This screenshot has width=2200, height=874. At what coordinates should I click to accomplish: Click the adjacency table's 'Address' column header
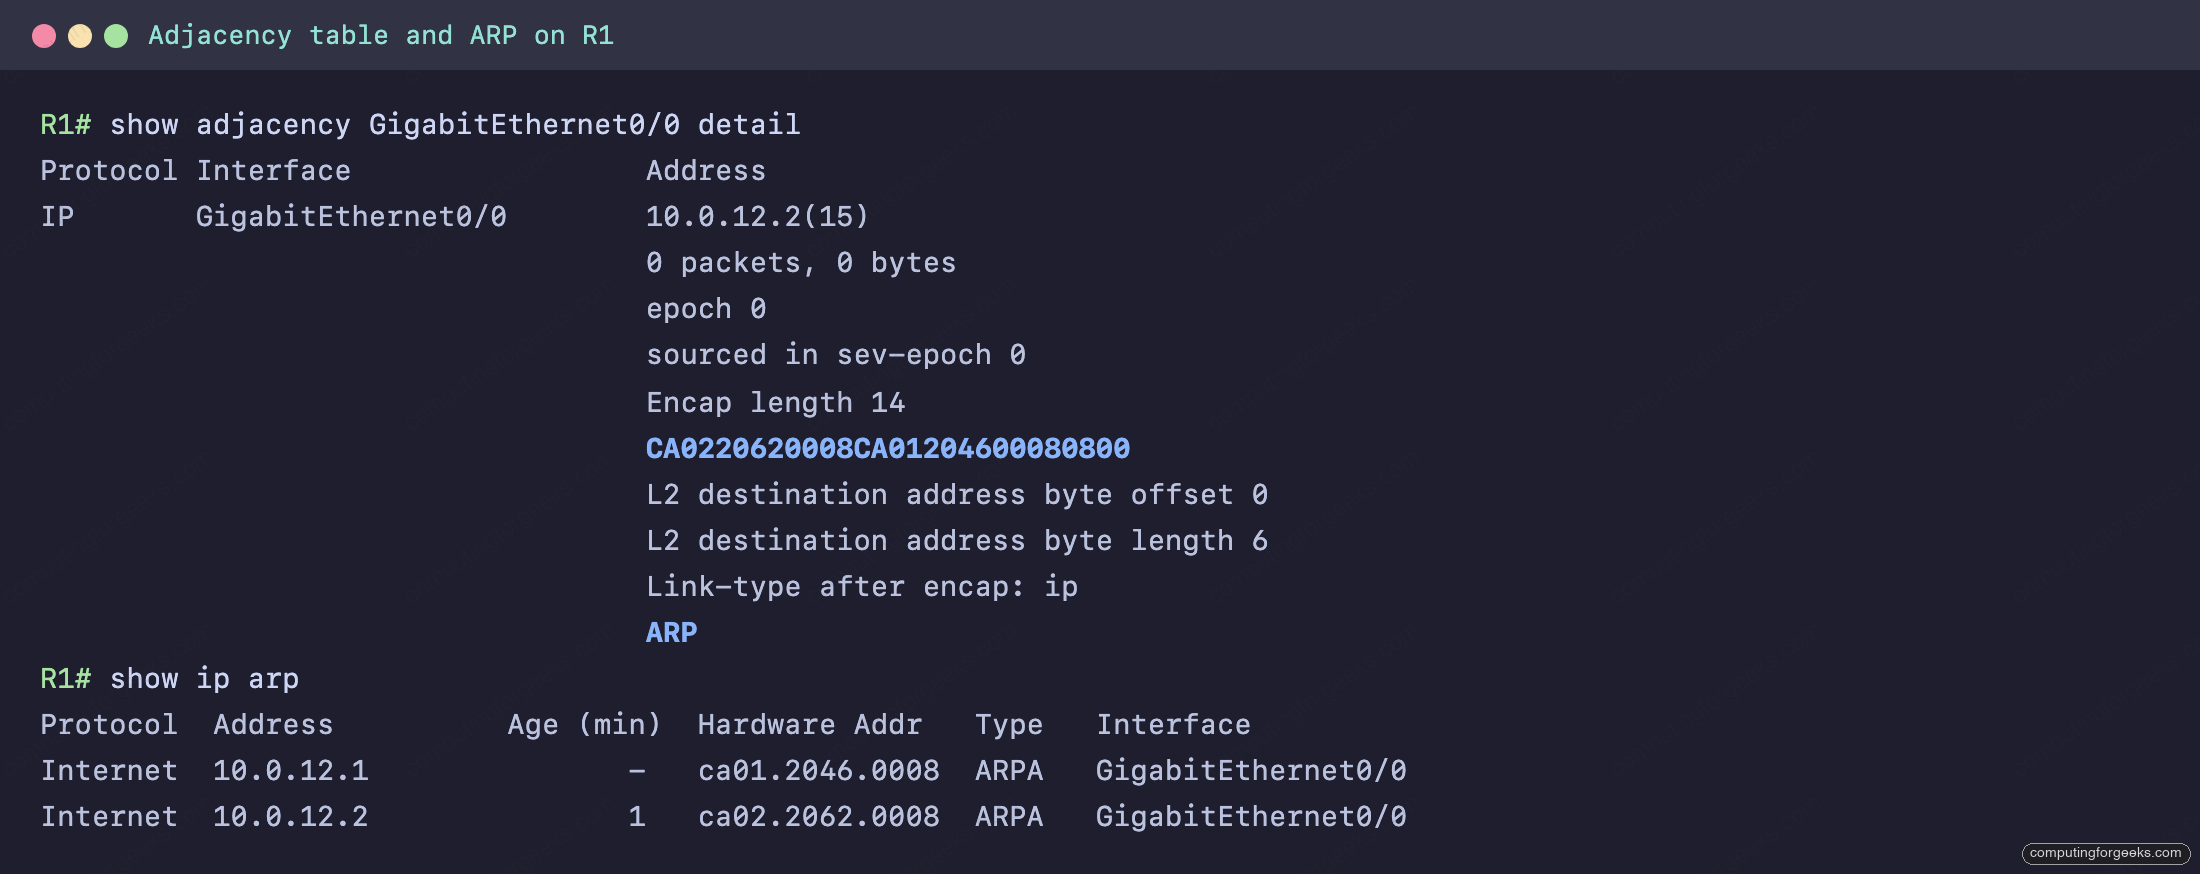706,171
